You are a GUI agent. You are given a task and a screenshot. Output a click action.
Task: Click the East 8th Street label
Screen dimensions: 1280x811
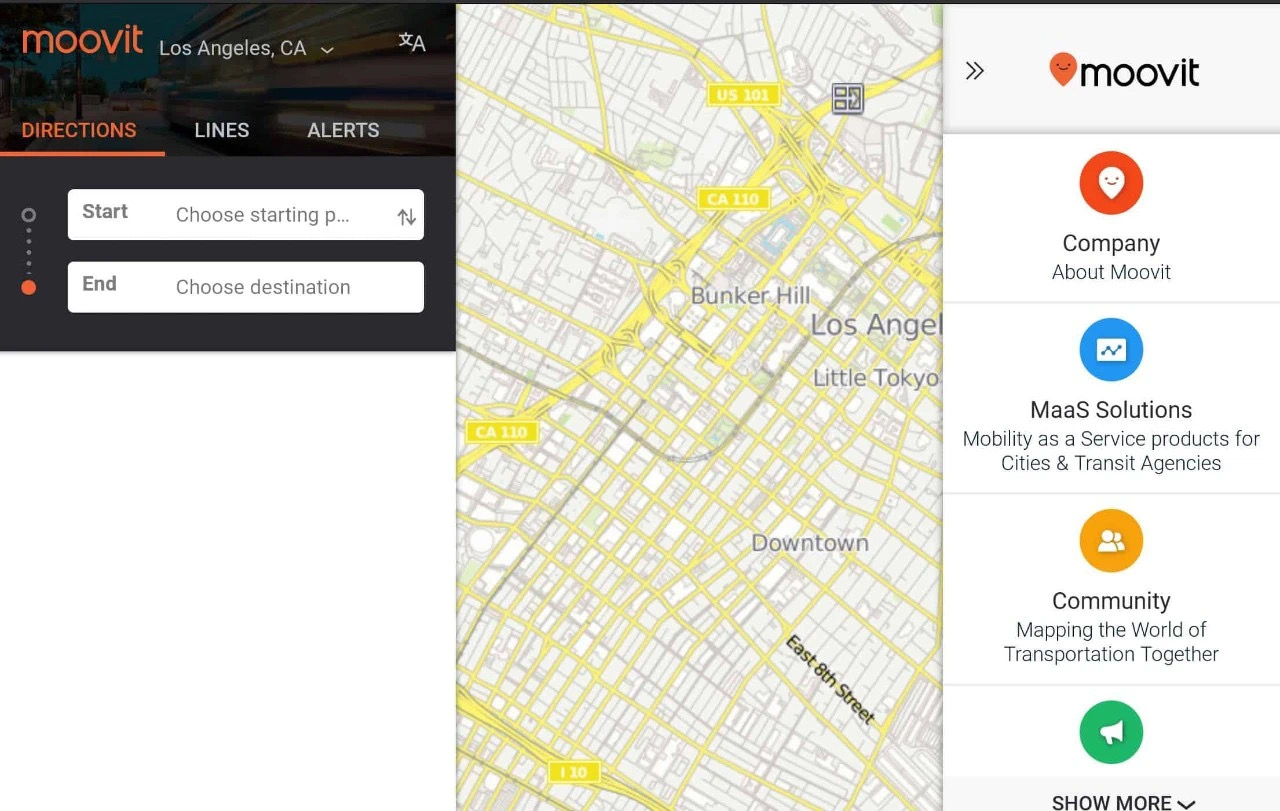(x=830, y=679)
